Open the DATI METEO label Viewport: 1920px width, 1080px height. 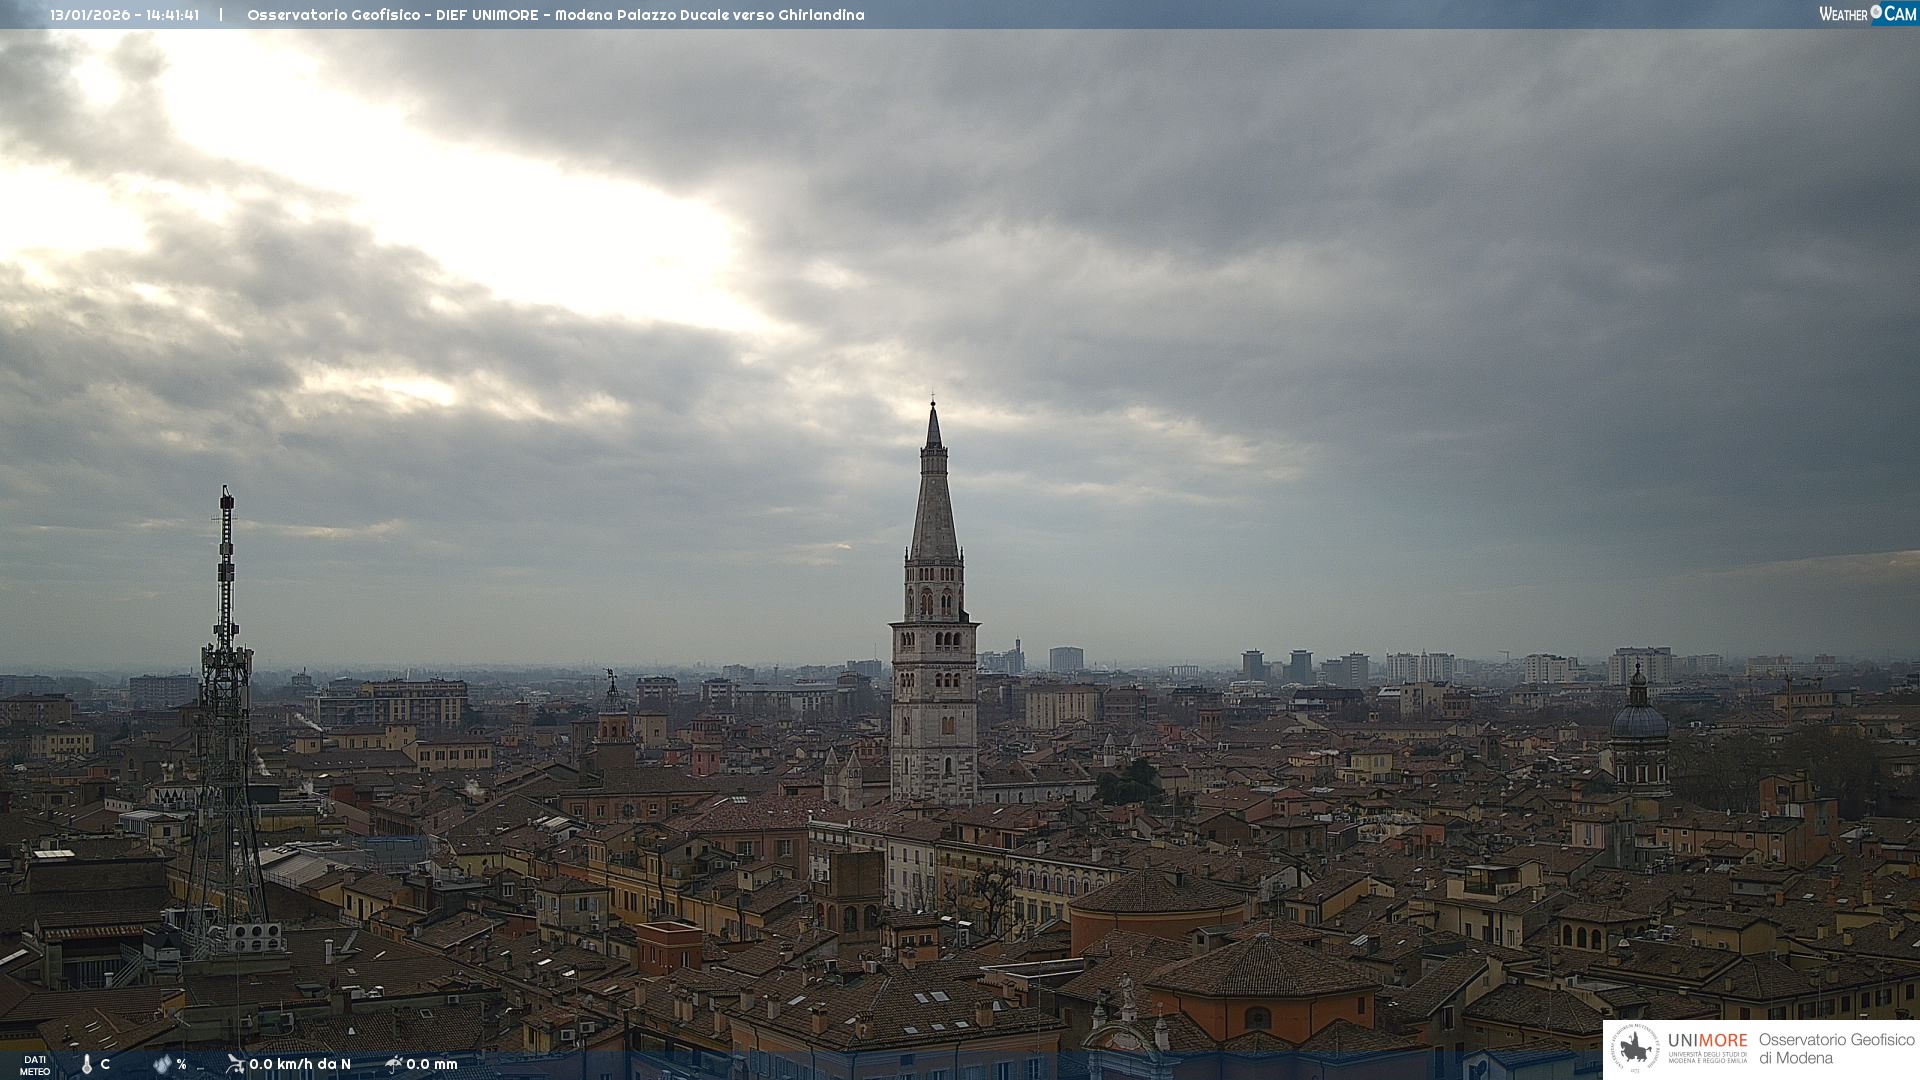point(35,1065)
